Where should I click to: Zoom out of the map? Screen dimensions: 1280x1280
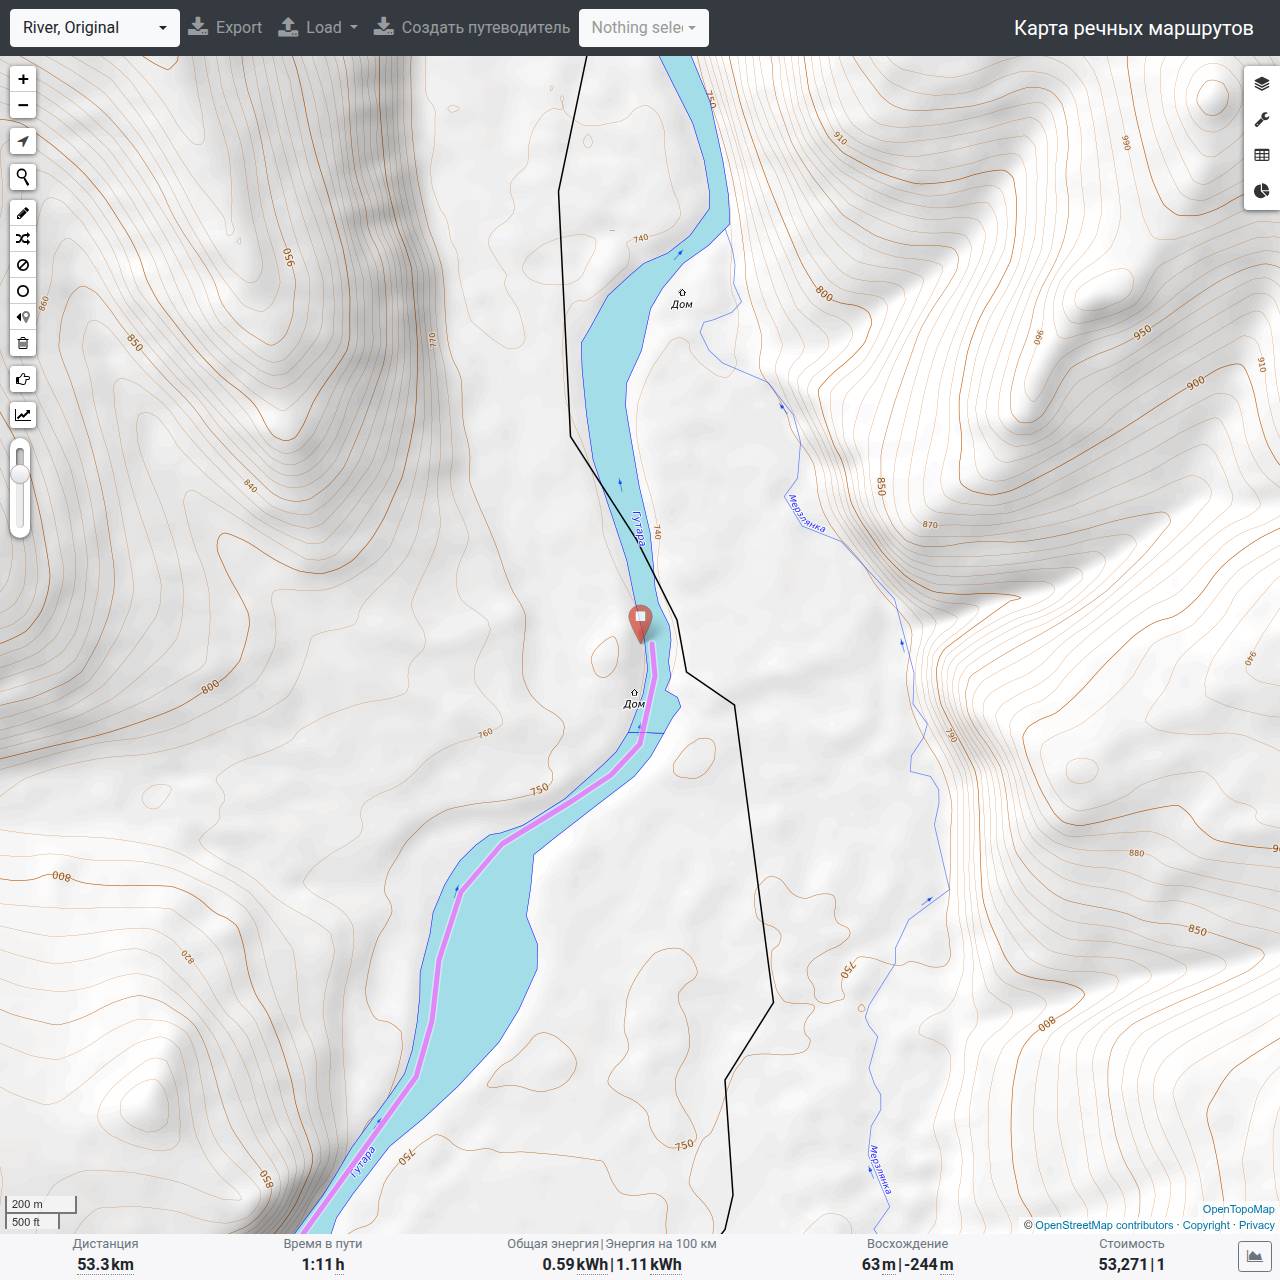tap(23, 105)
